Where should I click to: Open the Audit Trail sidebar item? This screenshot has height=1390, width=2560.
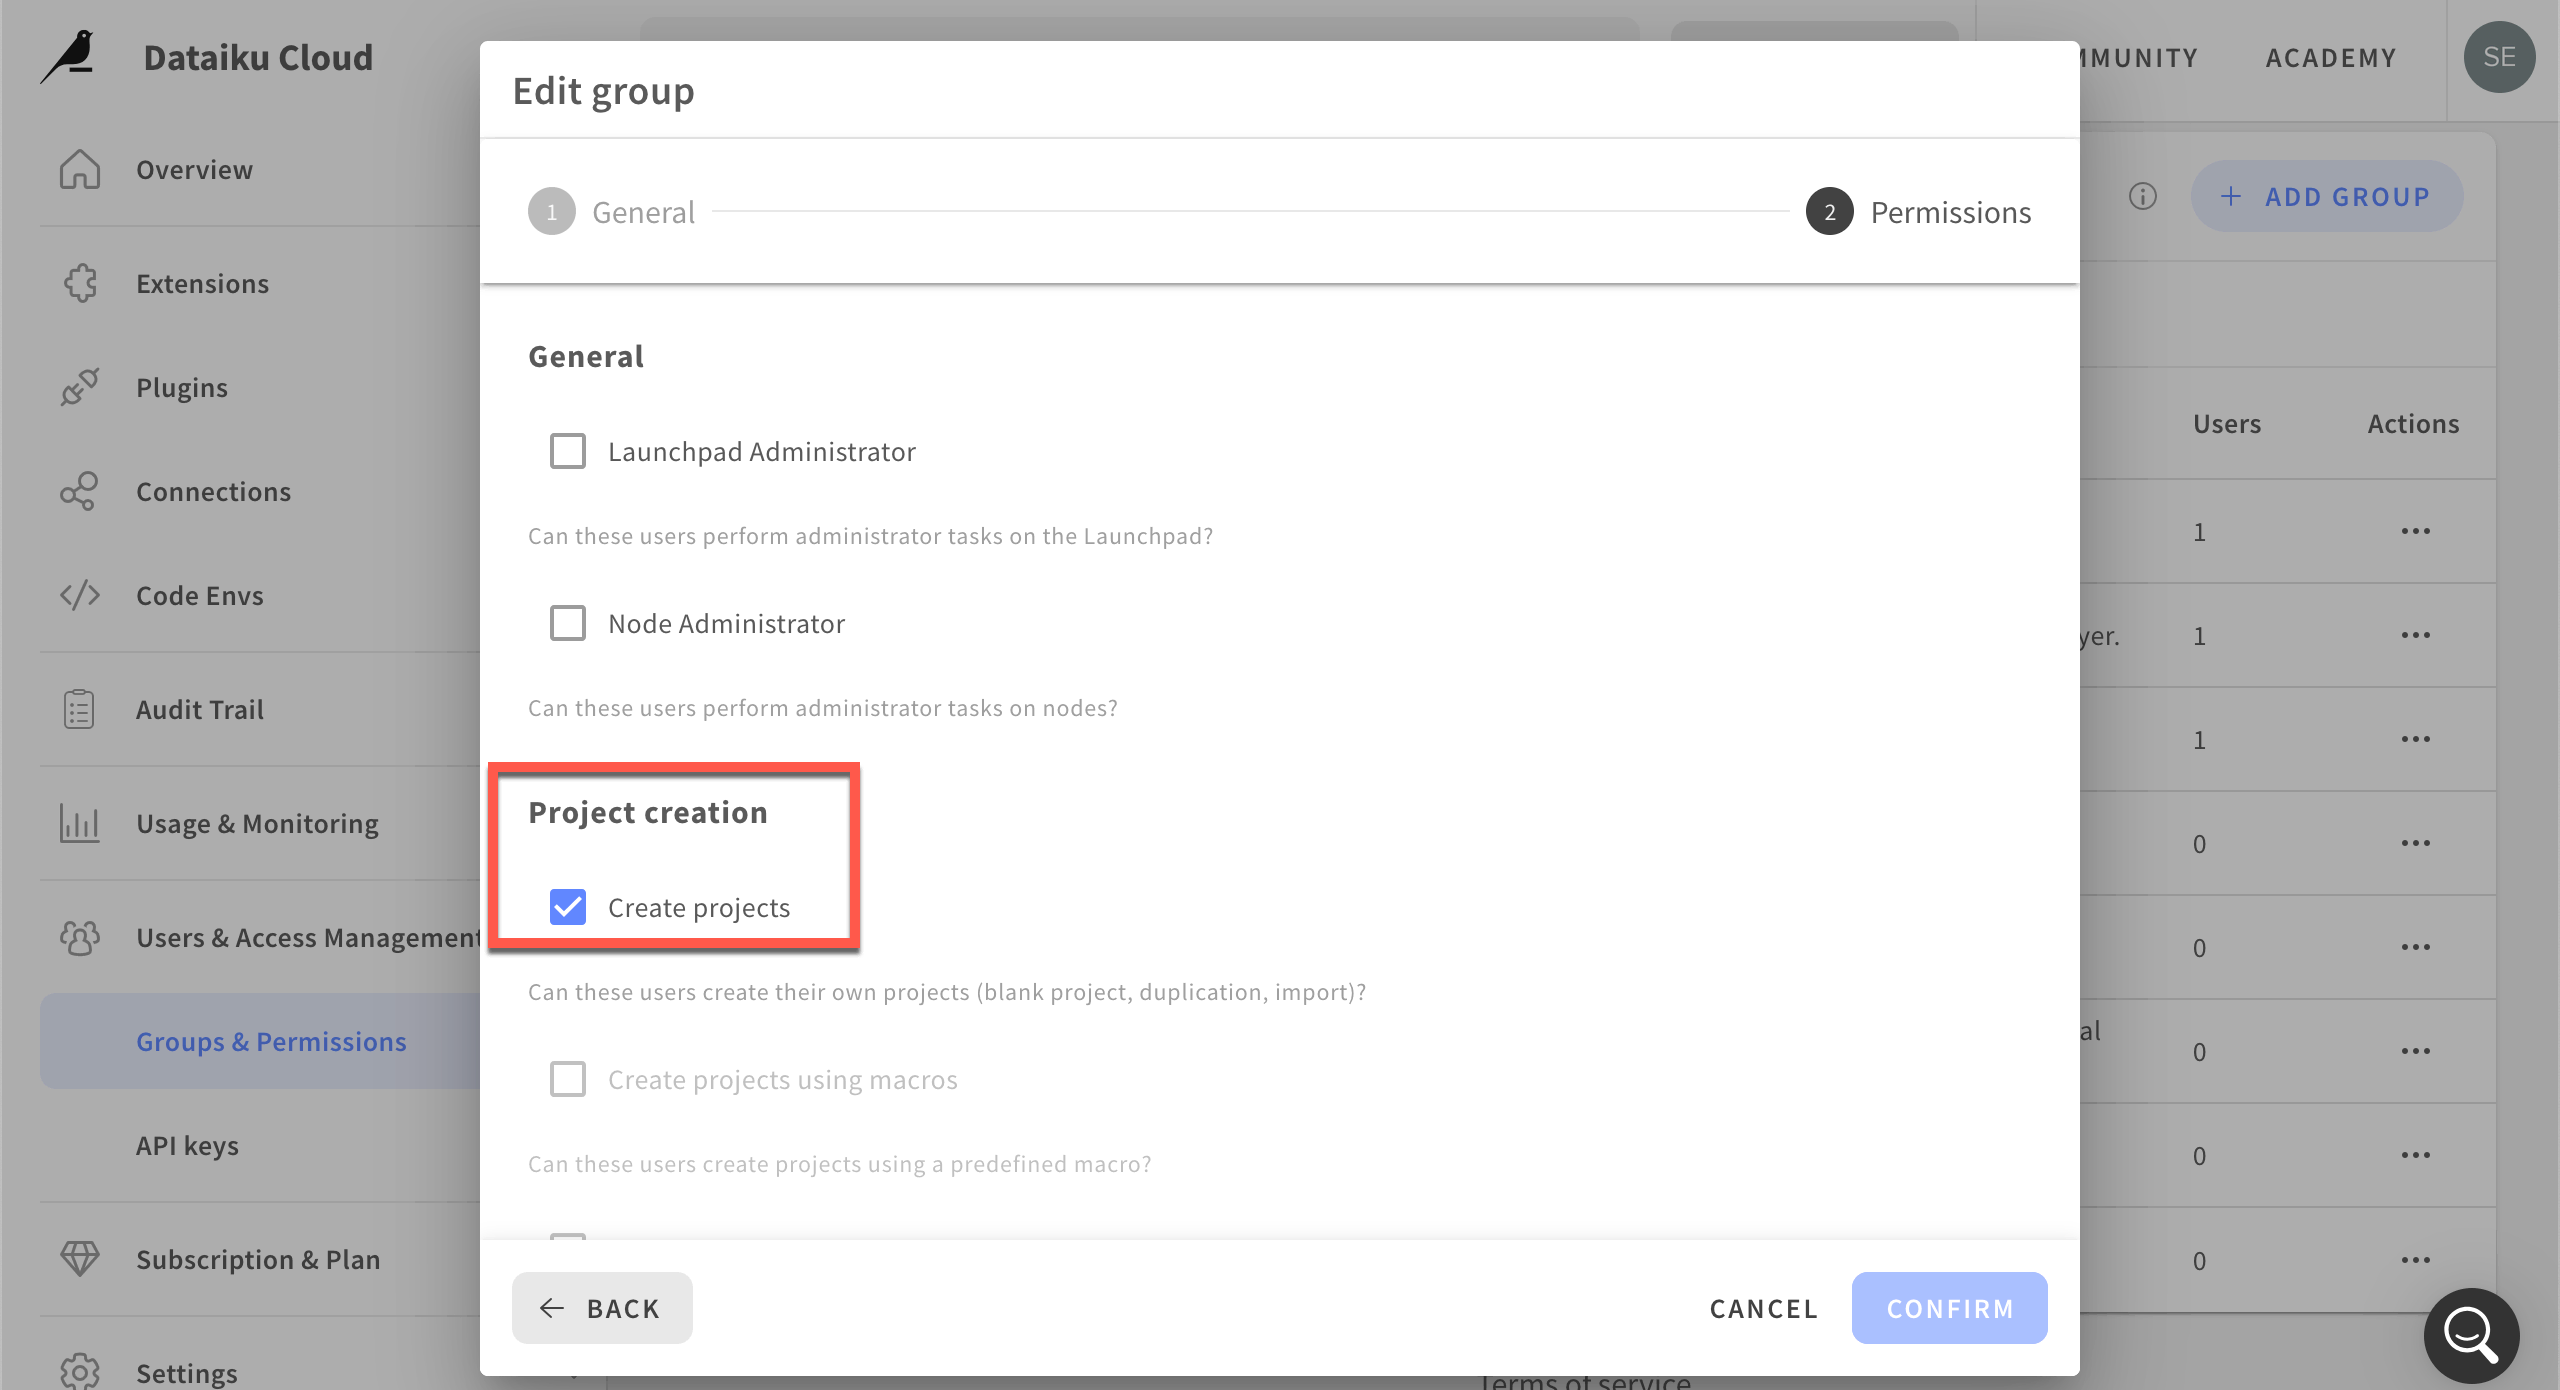(200, 709)
